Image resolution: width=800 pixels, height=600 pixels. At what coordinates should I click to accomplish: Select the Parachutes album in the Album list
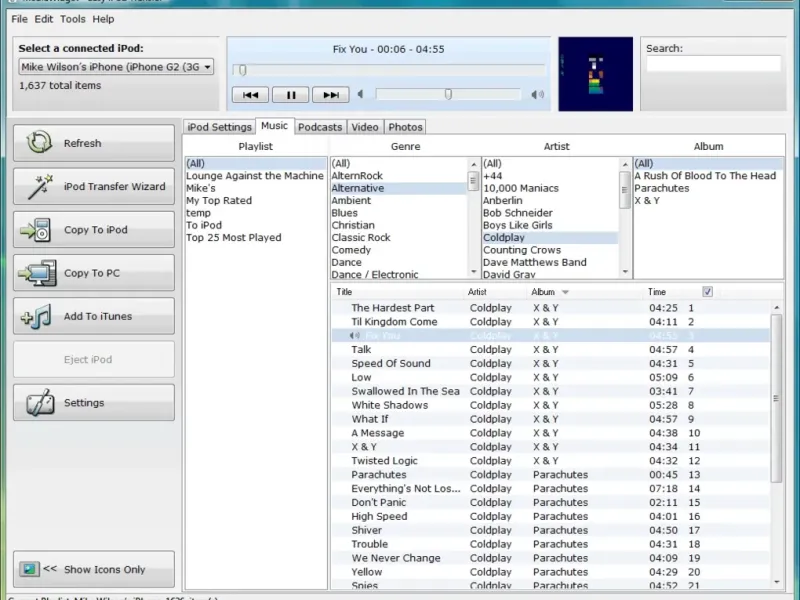point(661,188)
